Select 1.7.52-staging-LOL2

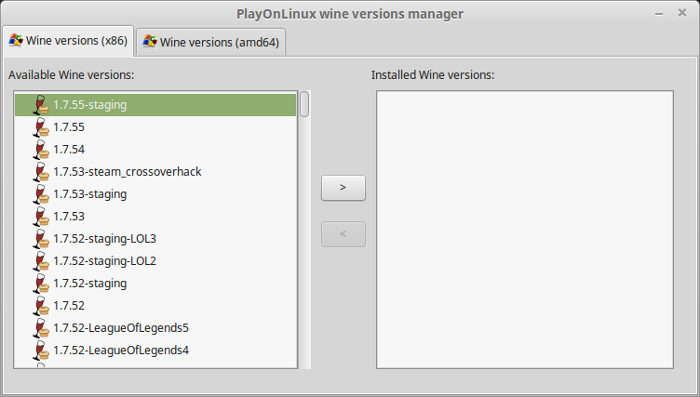click(x=155, y=261)
